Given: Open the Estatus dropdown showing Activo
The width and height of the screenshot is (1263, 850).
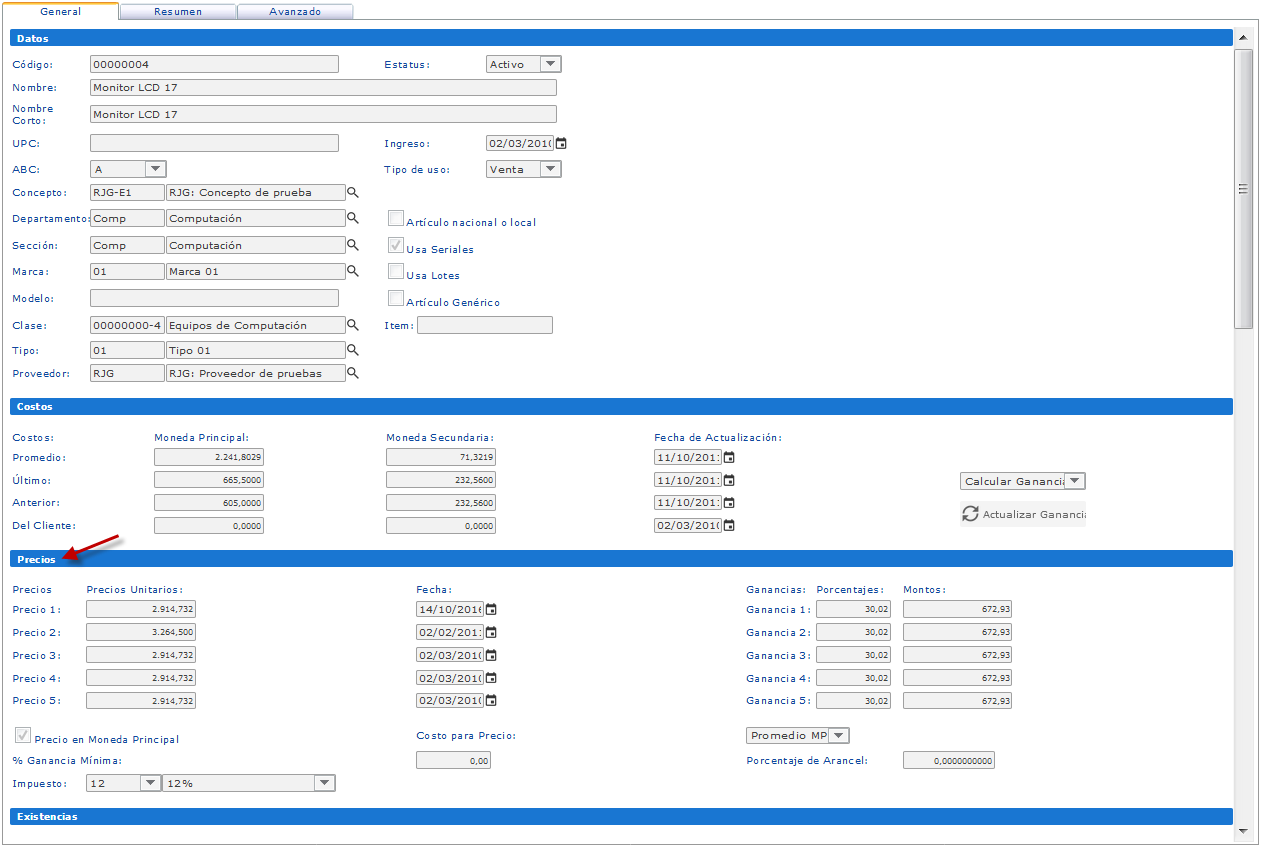Looking at the screenshot, I should [x=550, y=64].
